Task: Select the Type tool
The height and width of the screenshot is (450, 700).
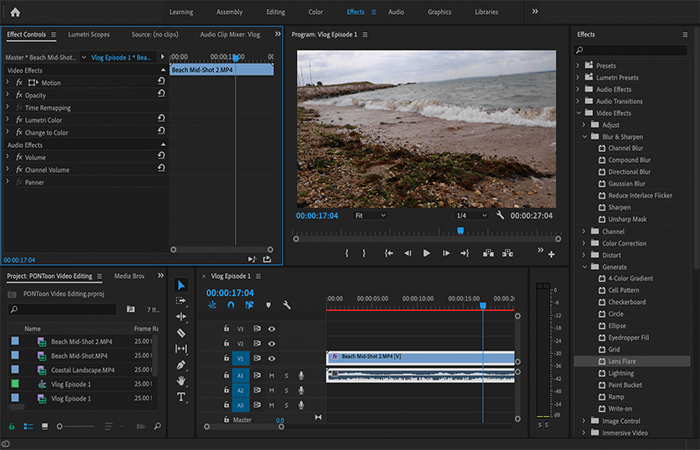Action: [x=181, y=397]
